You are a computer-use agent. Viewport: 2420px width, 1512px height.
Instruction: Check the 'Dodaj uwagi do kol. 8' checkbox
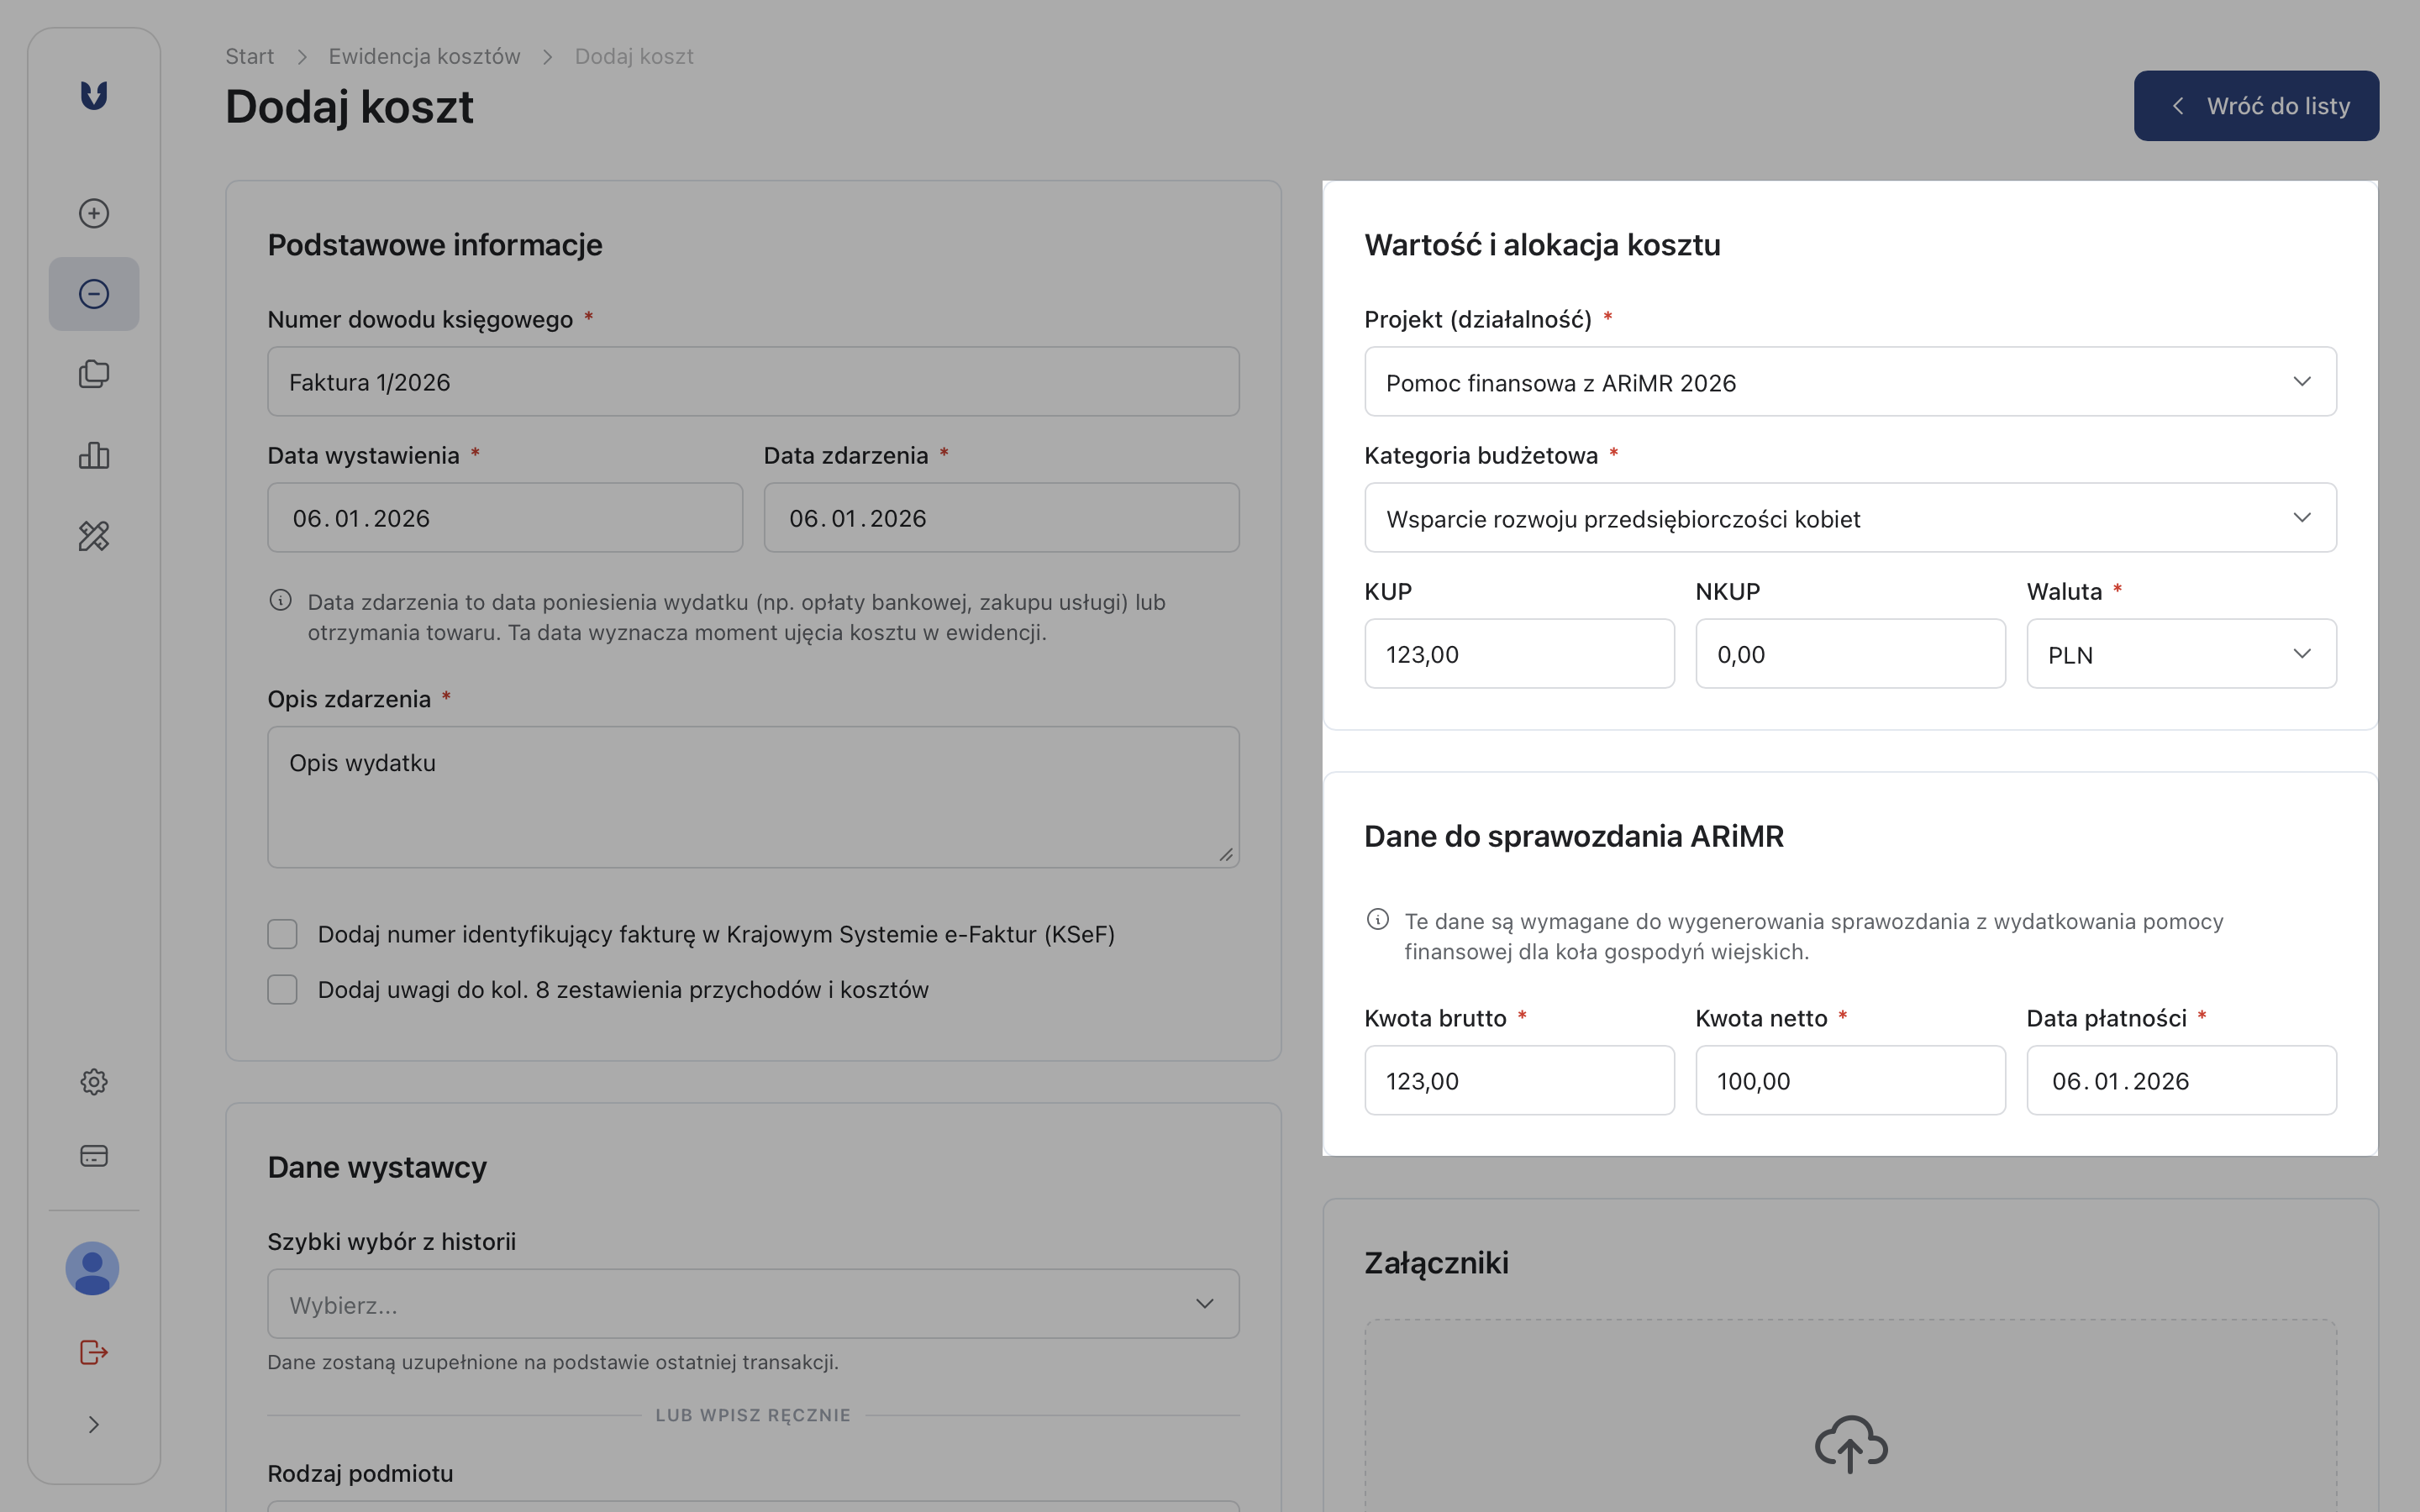(282, 989)
